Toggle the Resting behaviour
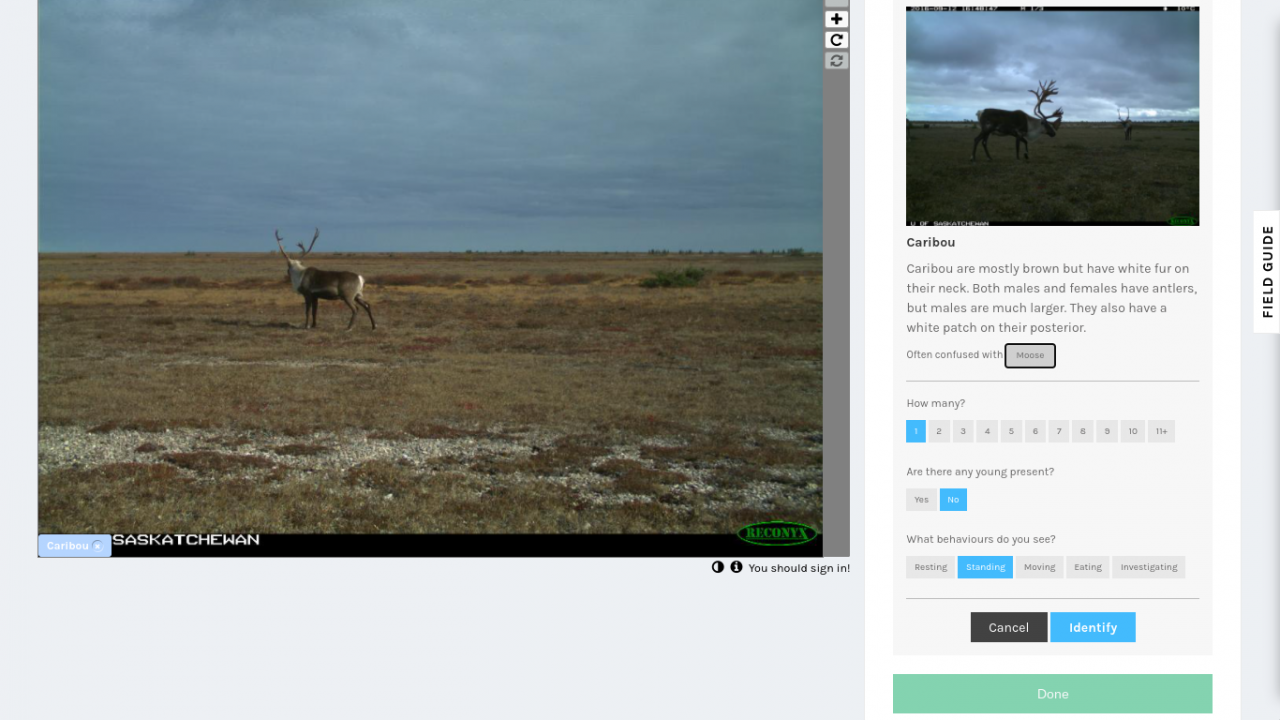This screenshot has width=1280, height=720. (930, 567)
